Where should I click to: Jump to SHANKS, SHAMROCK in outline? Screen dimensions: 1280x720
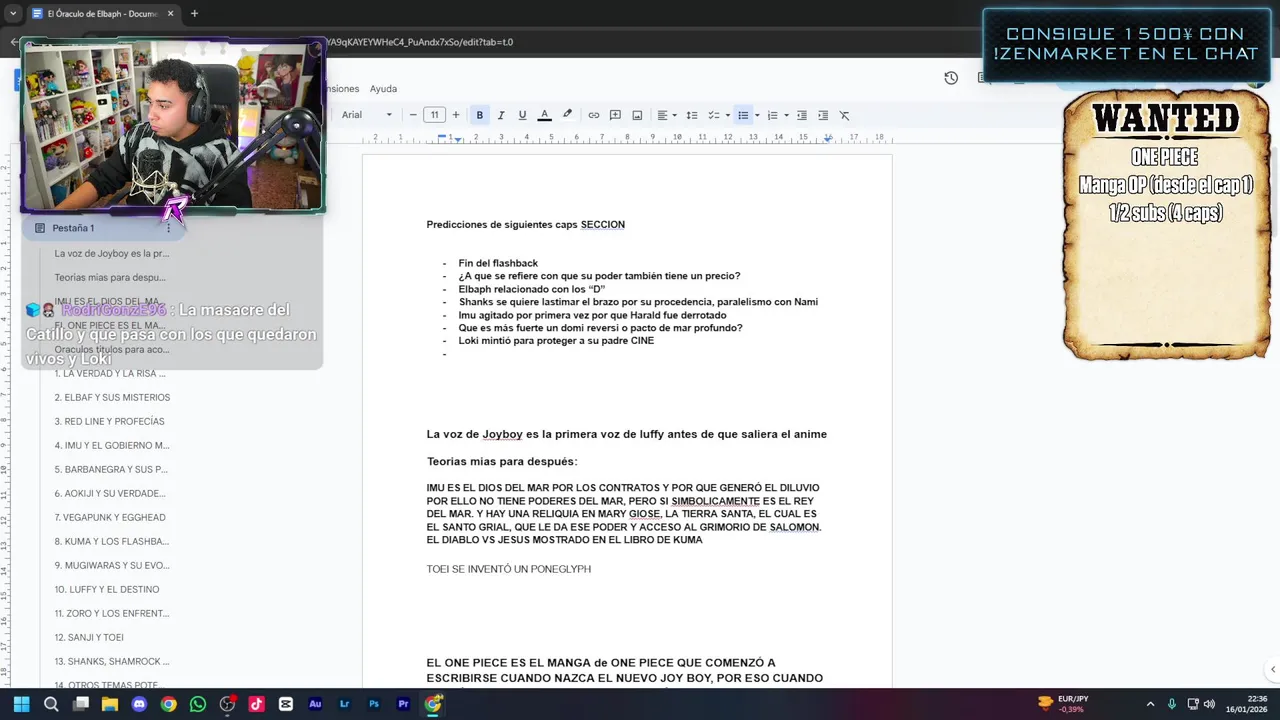click(111, 661)
